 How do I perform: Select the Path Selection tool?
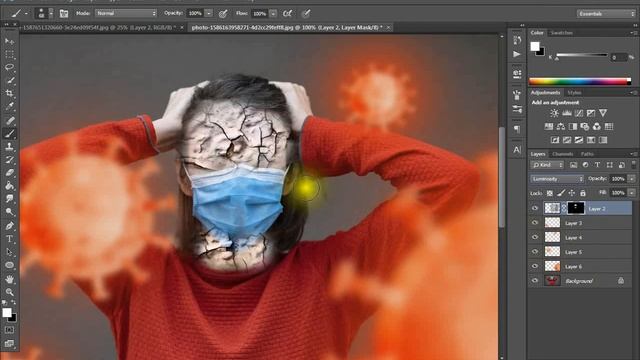pyautogui.click(x=9, y=252)
